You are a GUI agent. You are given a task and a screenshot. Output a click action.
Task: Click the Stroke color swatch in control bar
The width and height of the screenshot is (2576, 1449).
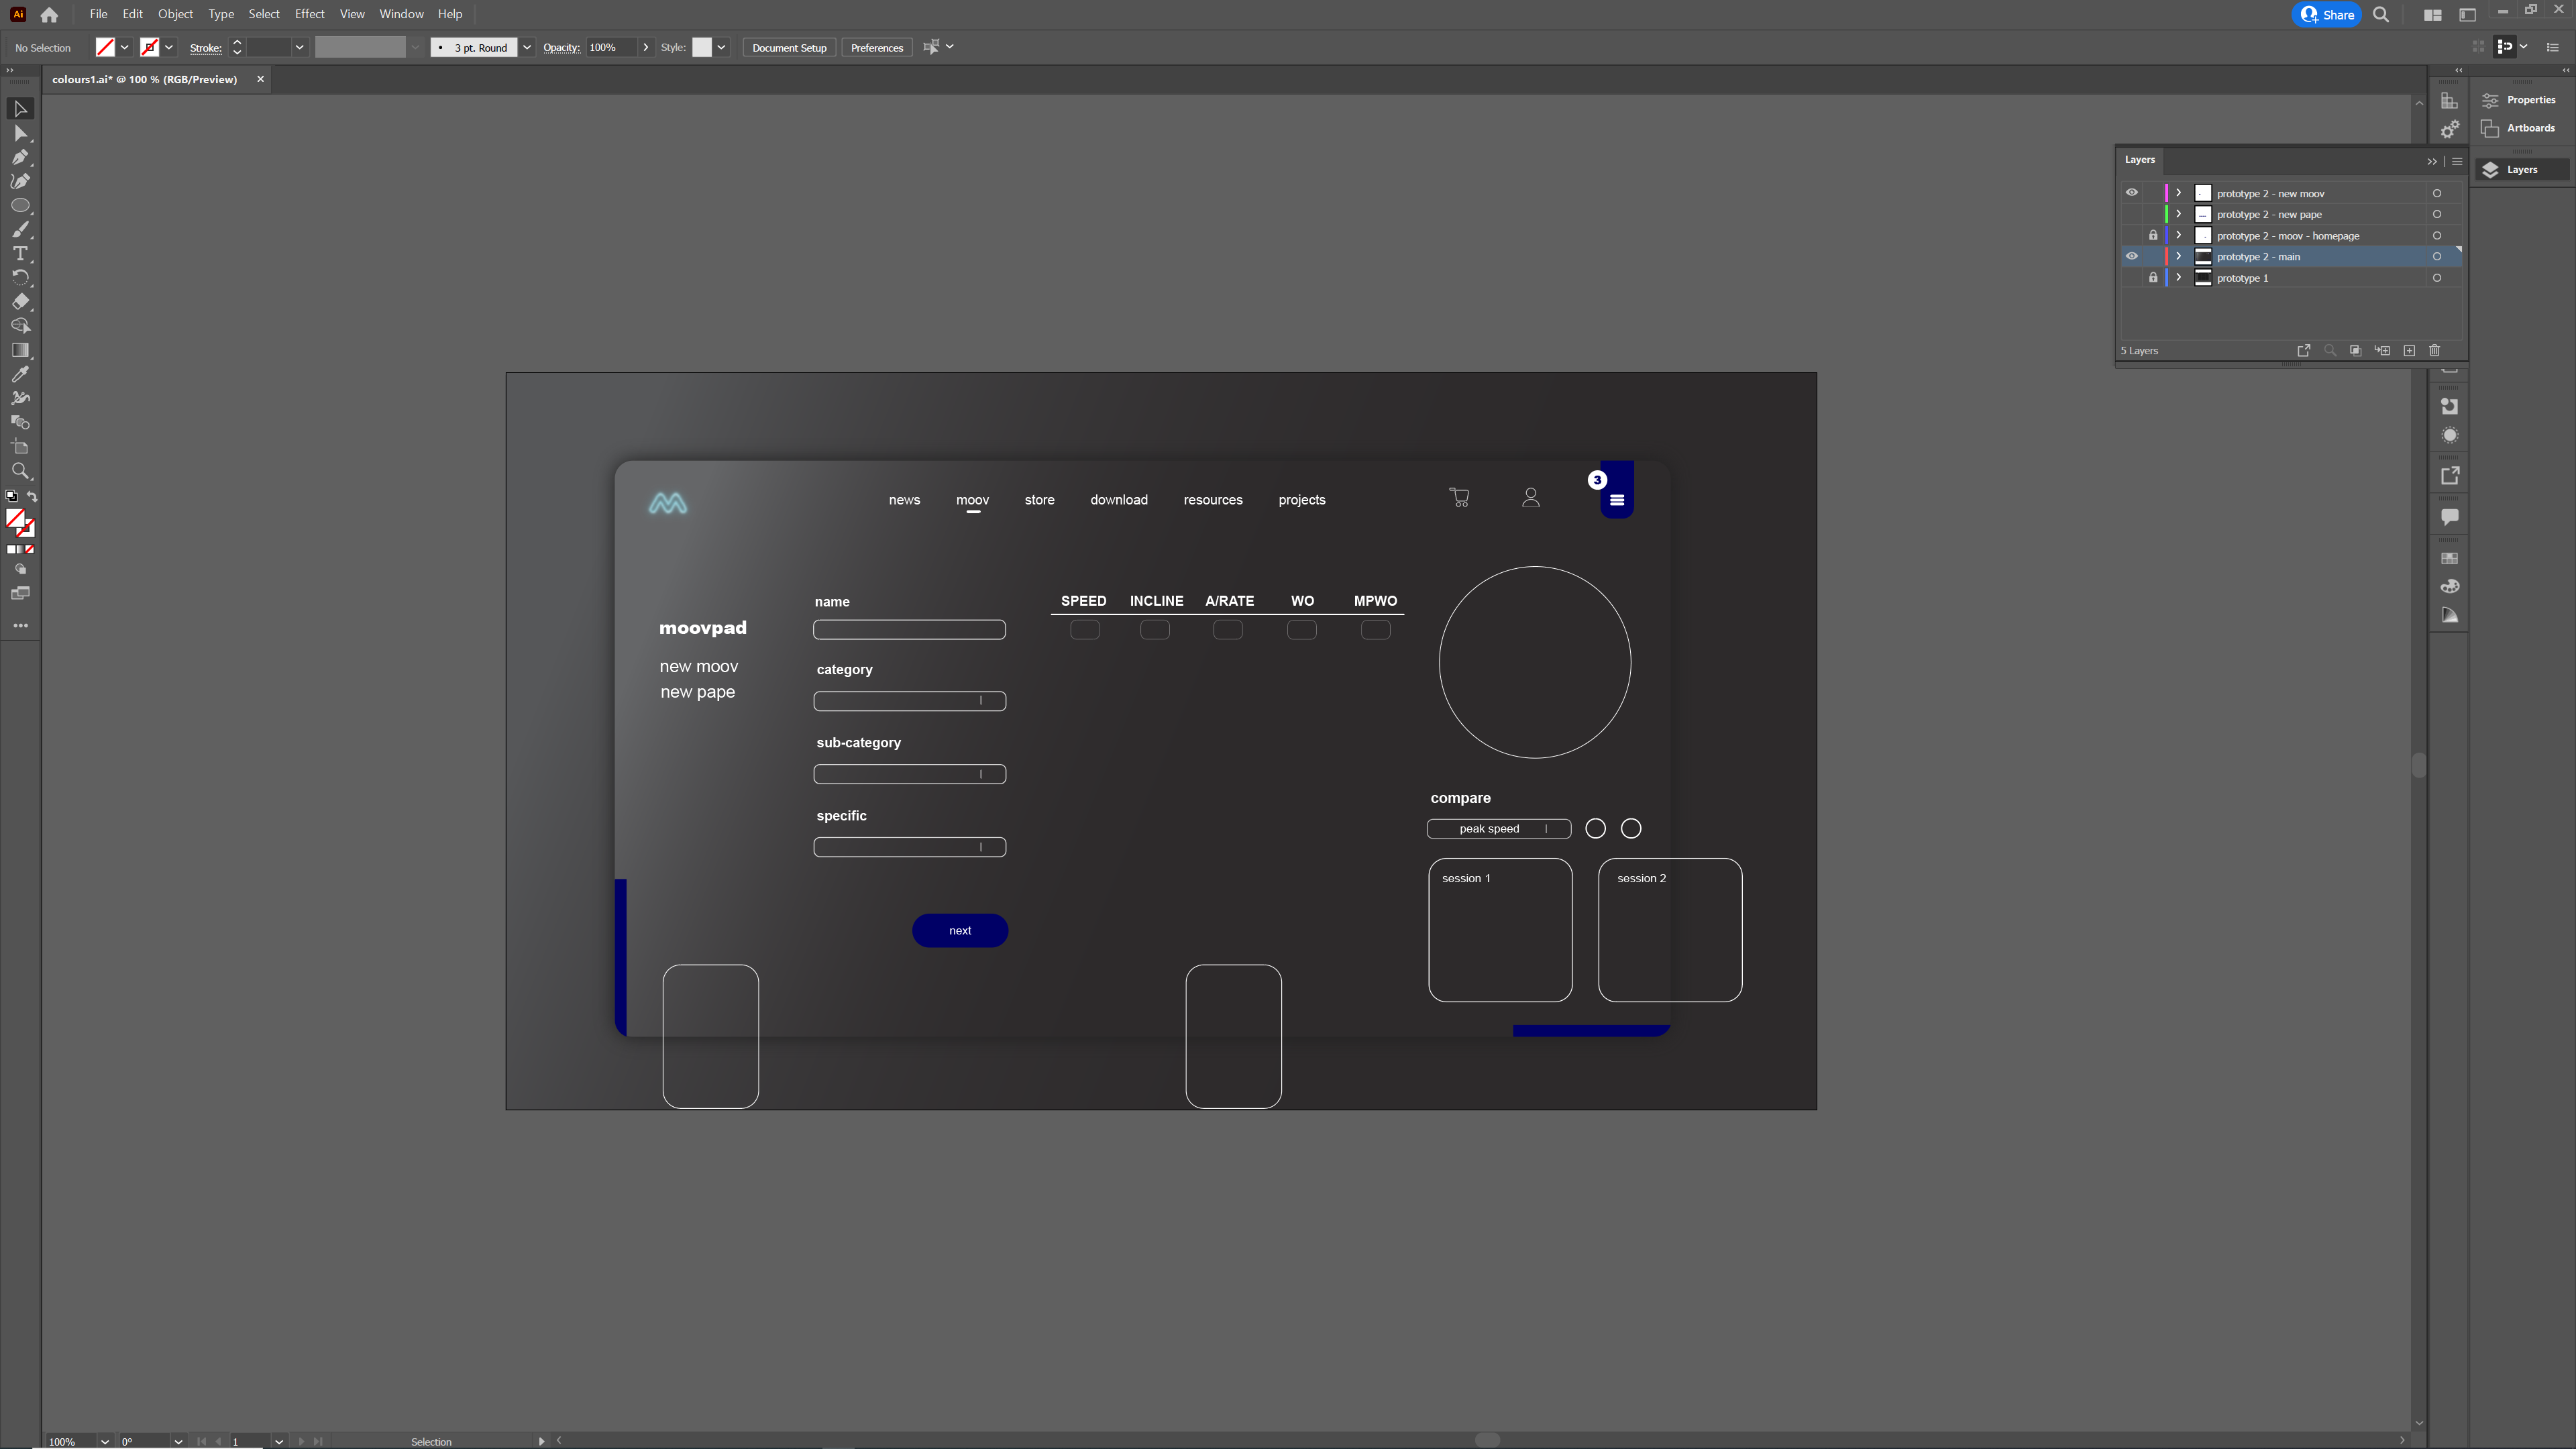pyautogui.click(x=149, y=48)
